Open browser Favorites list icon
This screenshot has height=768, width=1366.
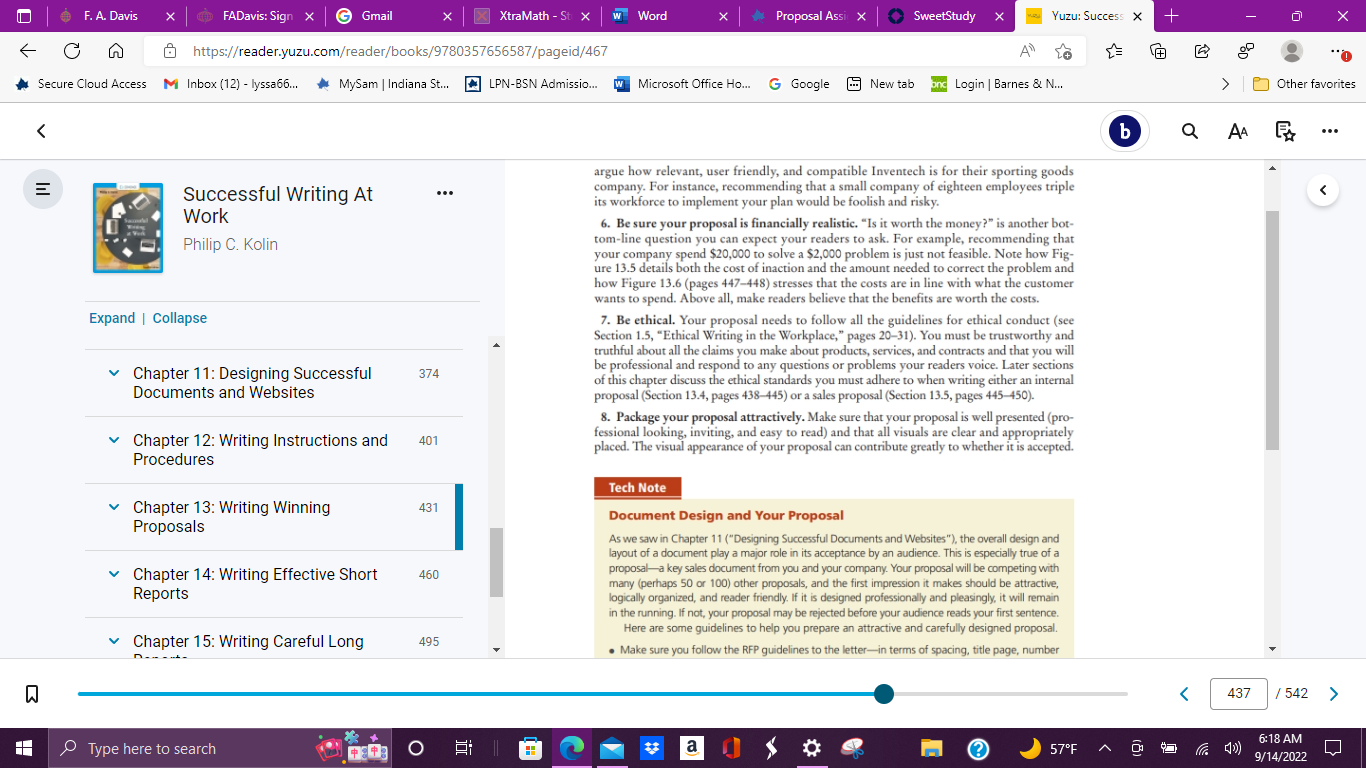1114,51
